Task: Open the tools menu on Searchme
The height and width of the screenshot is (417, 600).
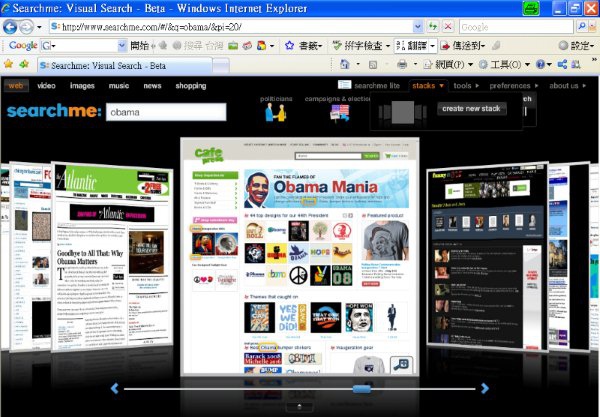Action: point(466,86)
